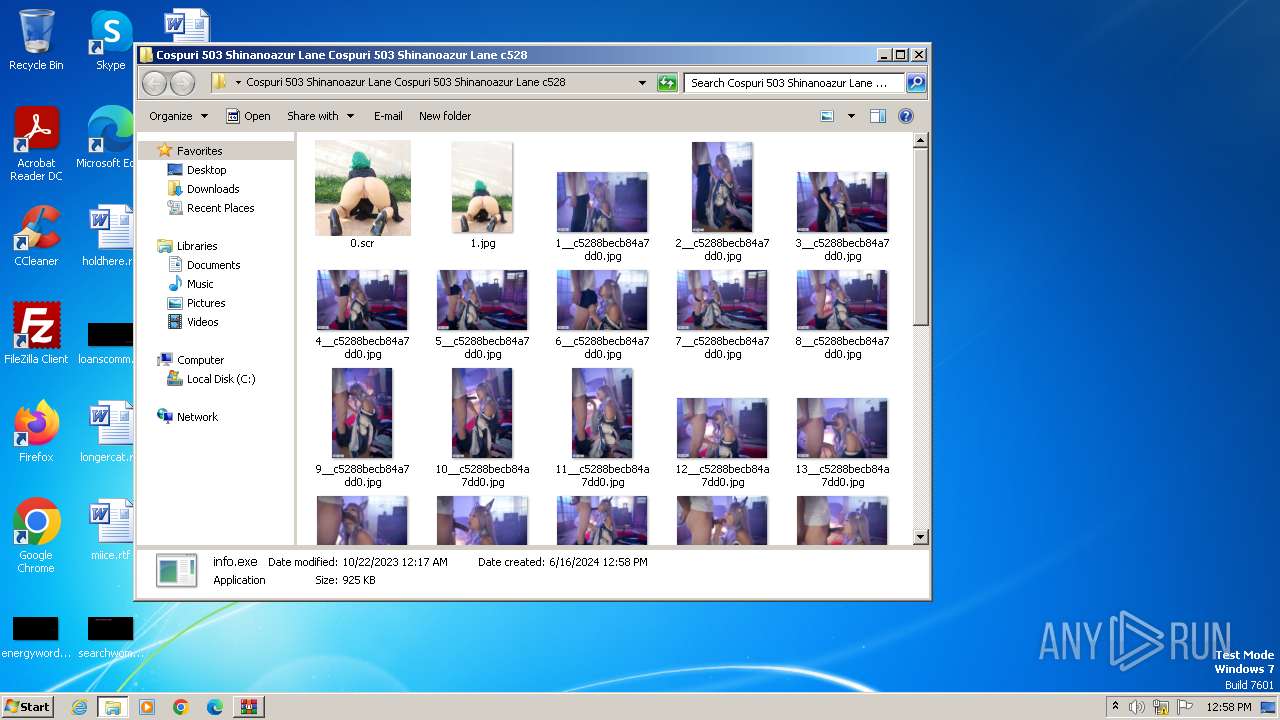Open Internet Explorer from the taskbar
Screen dimensions: 1280x720
(79, 707)
